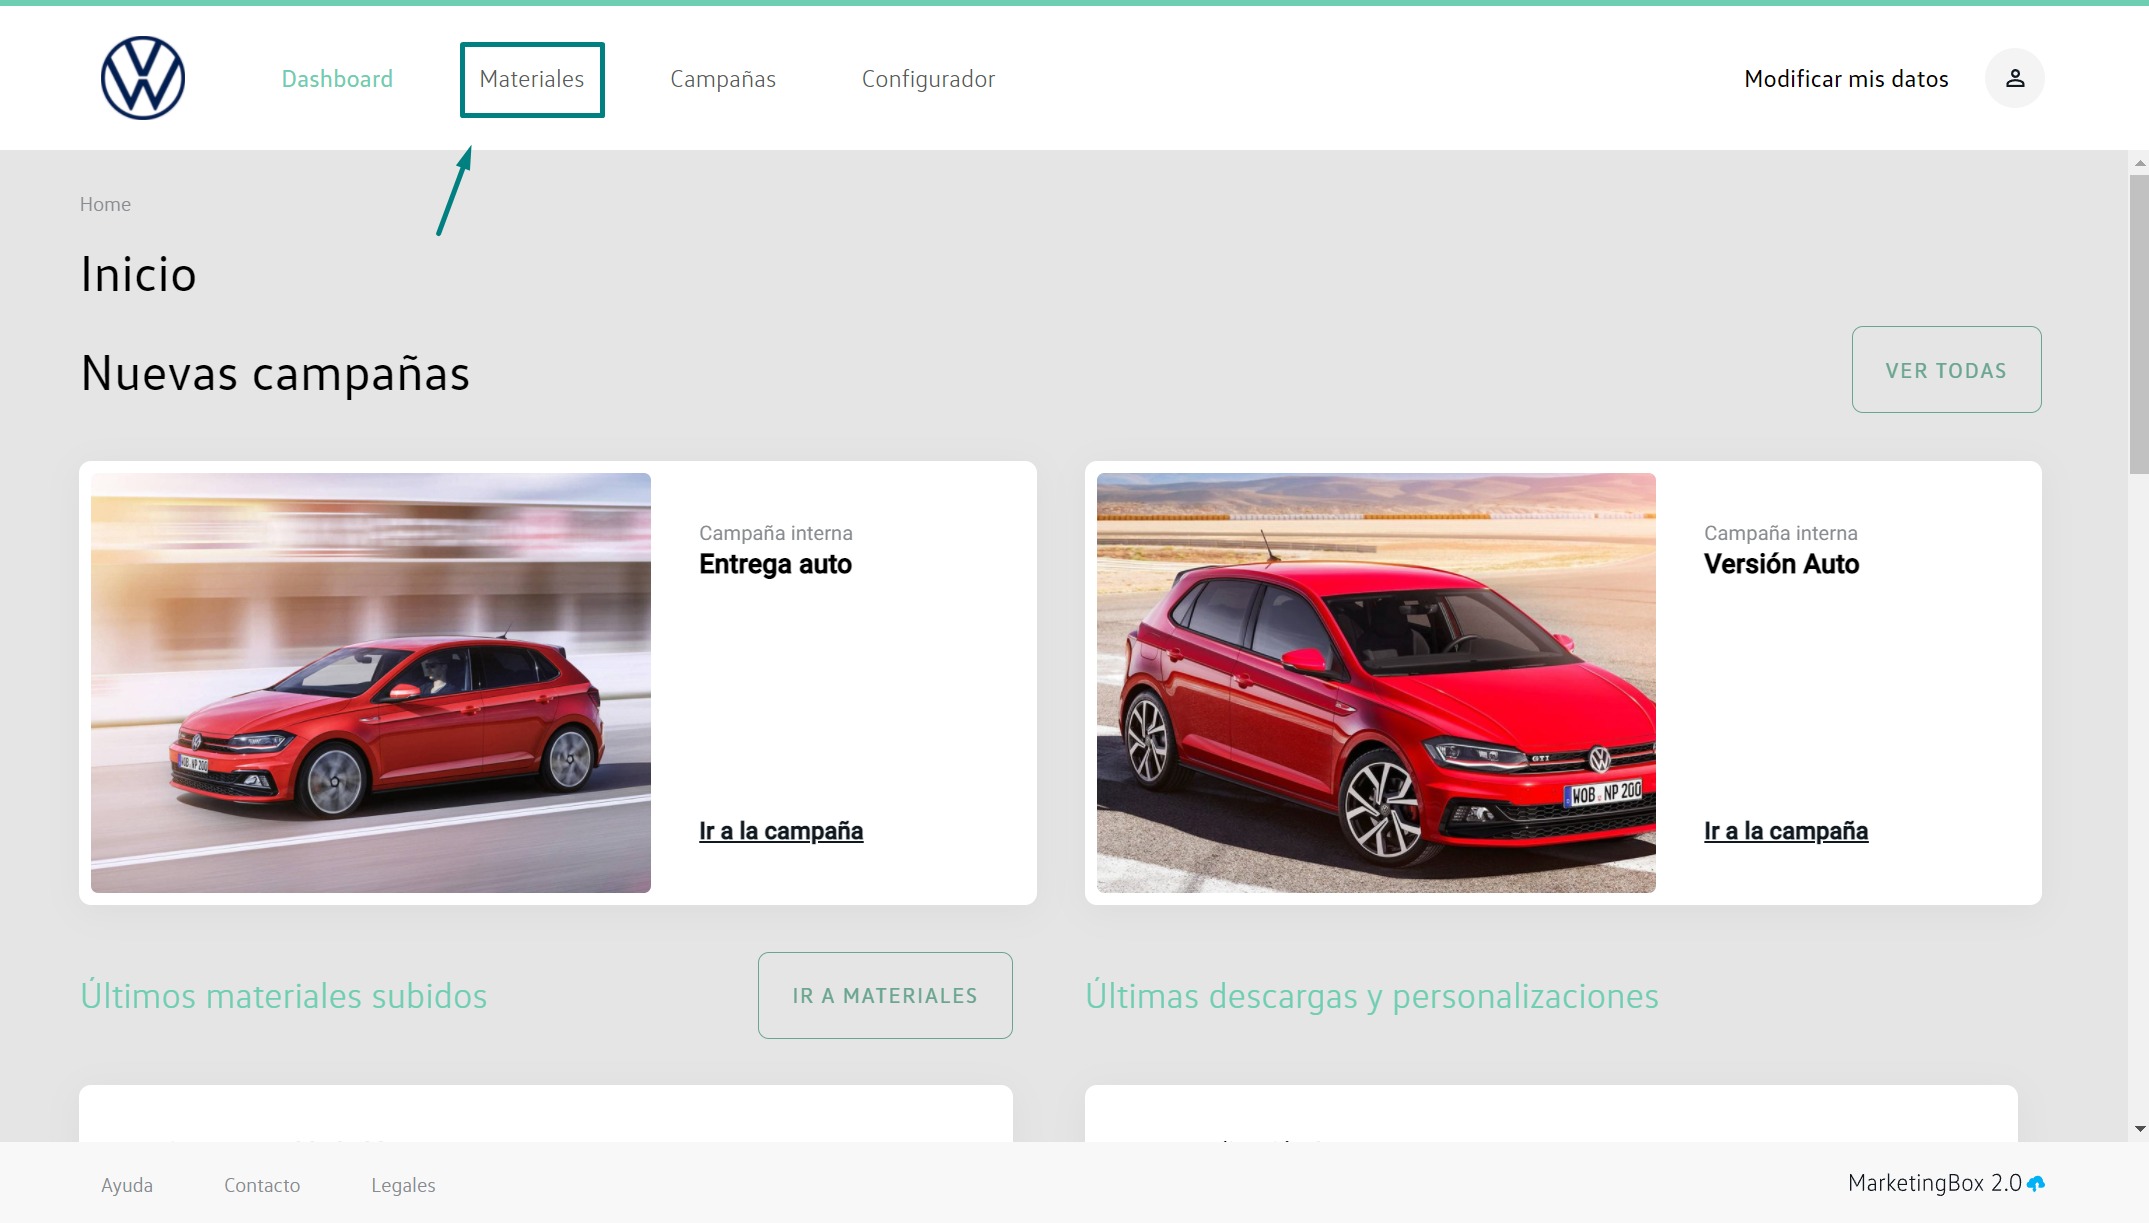
Task: Click the Volkswagen logo
Action: tap(143, 78)
